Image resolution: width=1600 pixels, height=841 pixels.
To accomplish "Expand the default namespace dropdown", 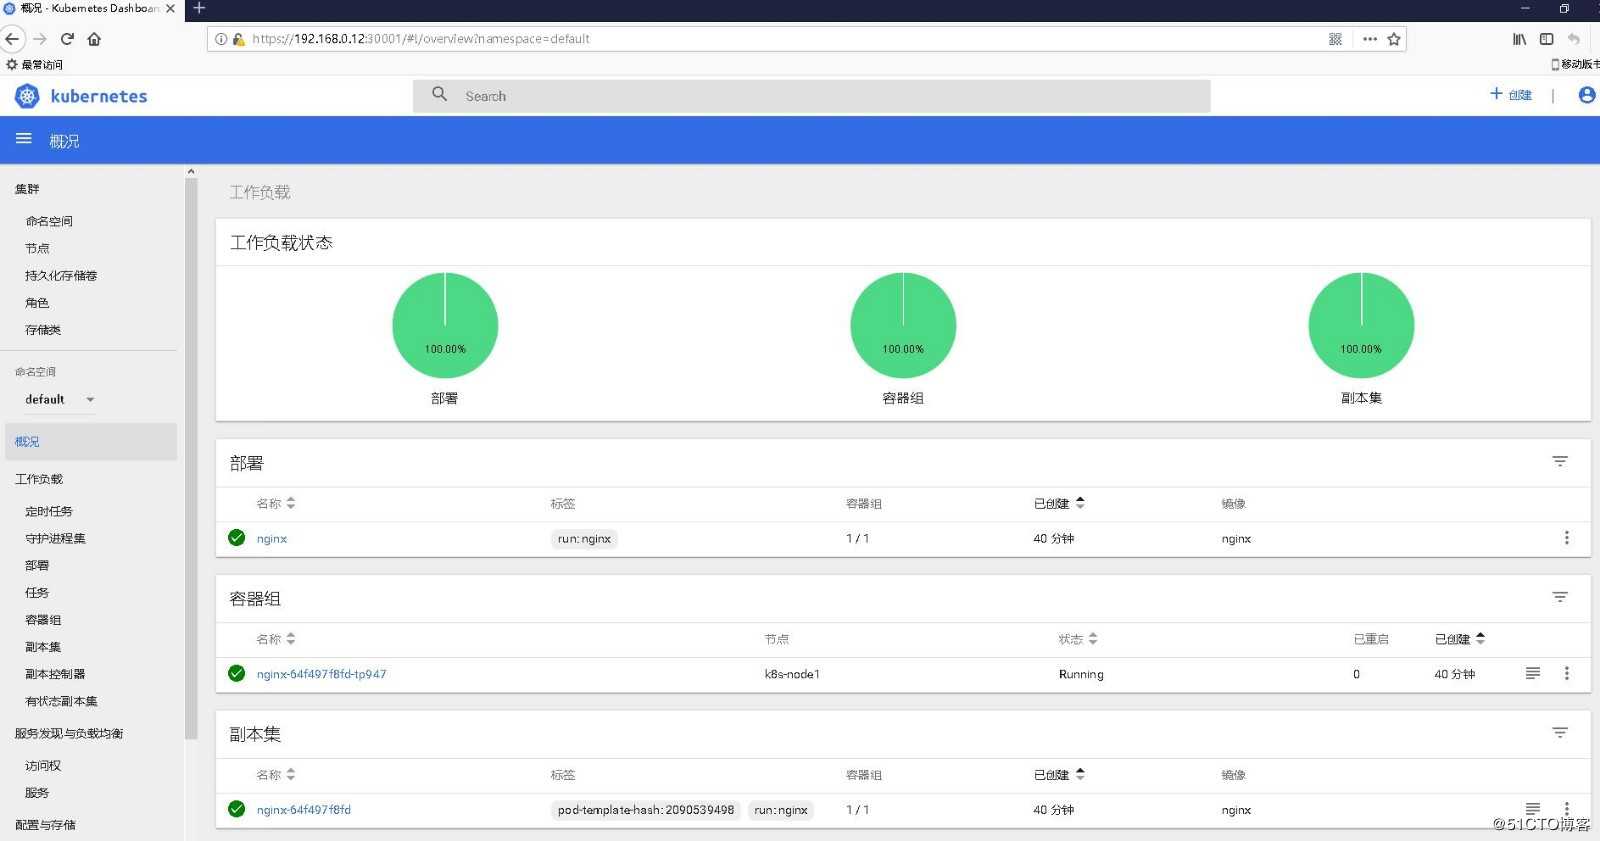I will coord(60,399).
